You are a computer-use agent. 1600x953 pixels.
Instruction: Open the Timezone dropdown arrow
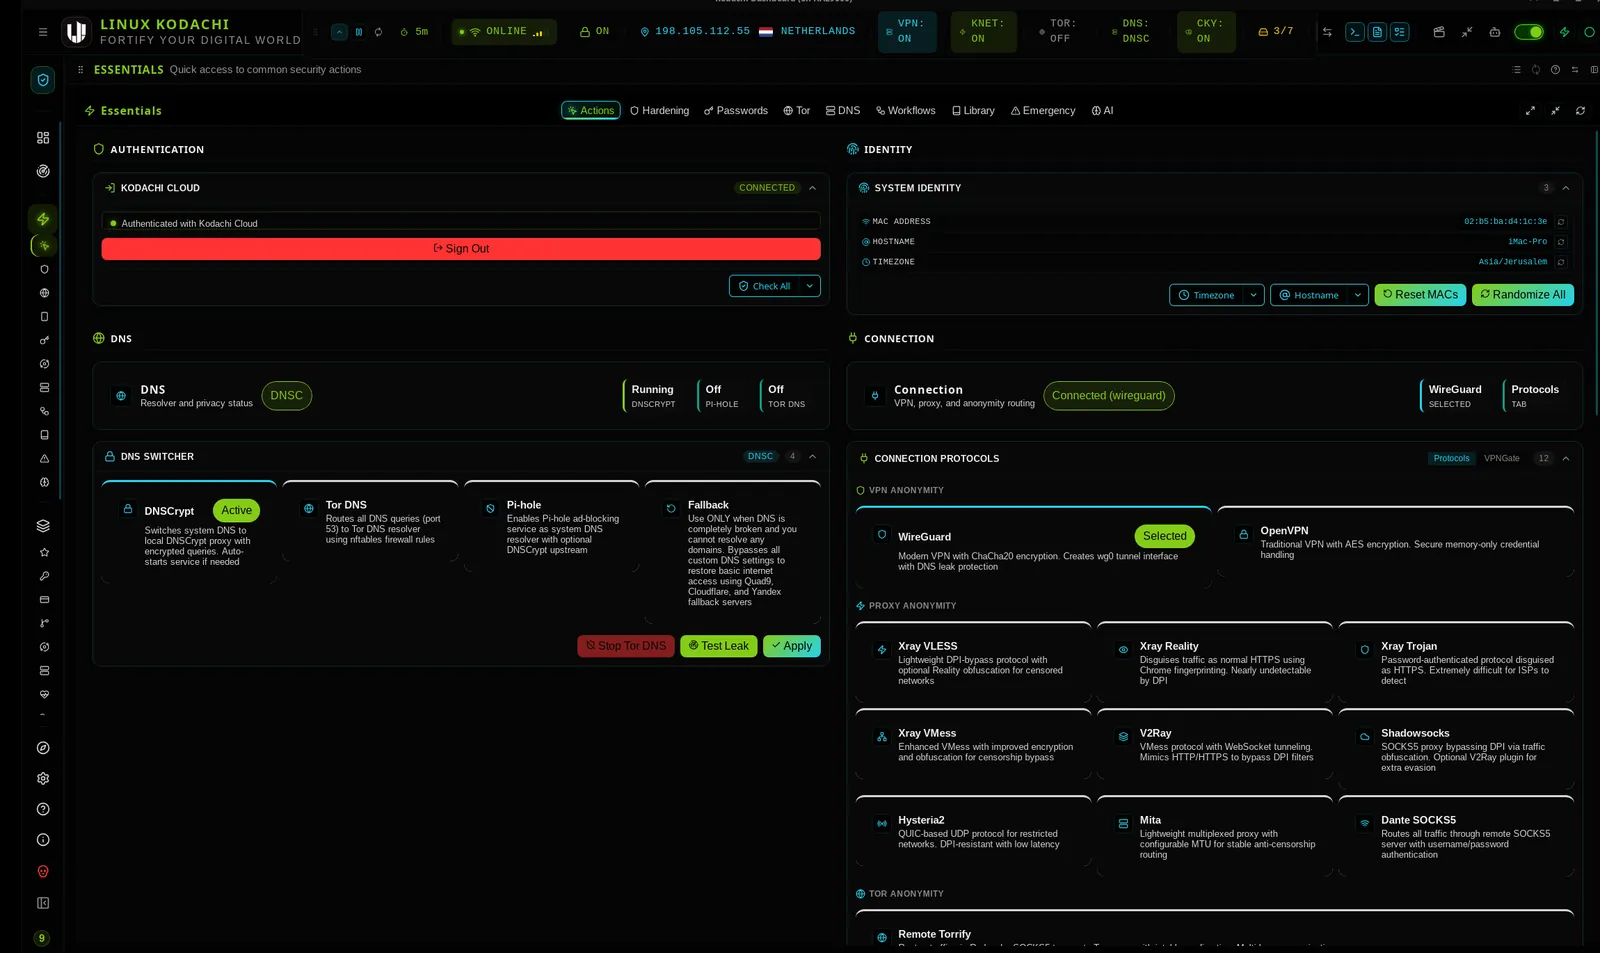click(1254, 295)
